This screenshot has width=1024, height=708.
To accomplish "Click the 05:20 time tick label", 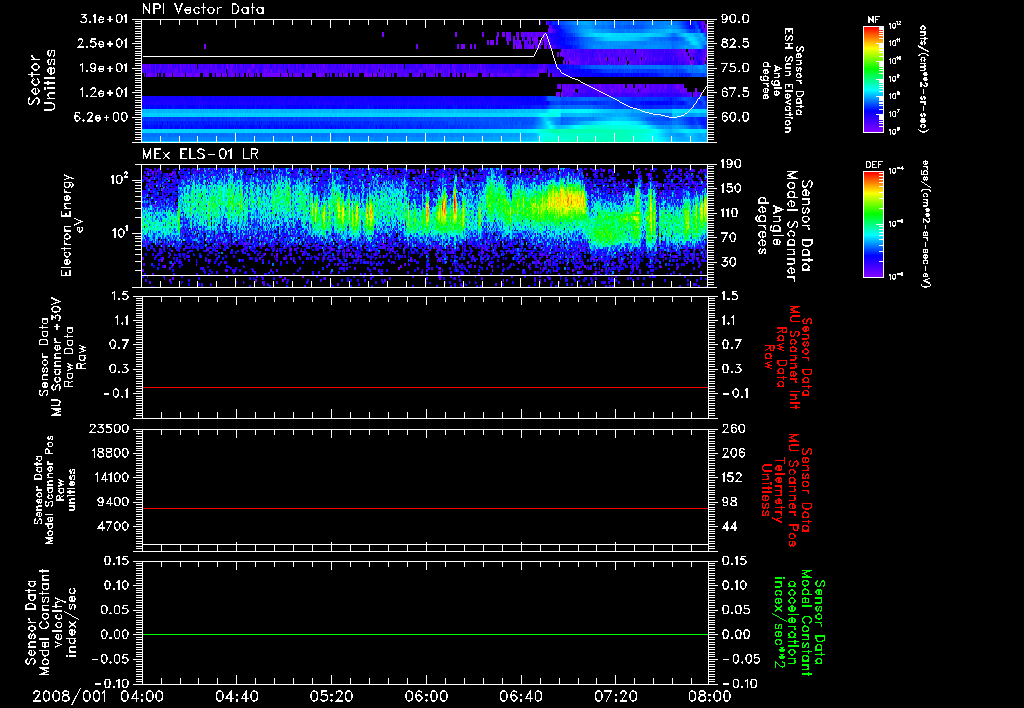I will [x=332, y=696].
